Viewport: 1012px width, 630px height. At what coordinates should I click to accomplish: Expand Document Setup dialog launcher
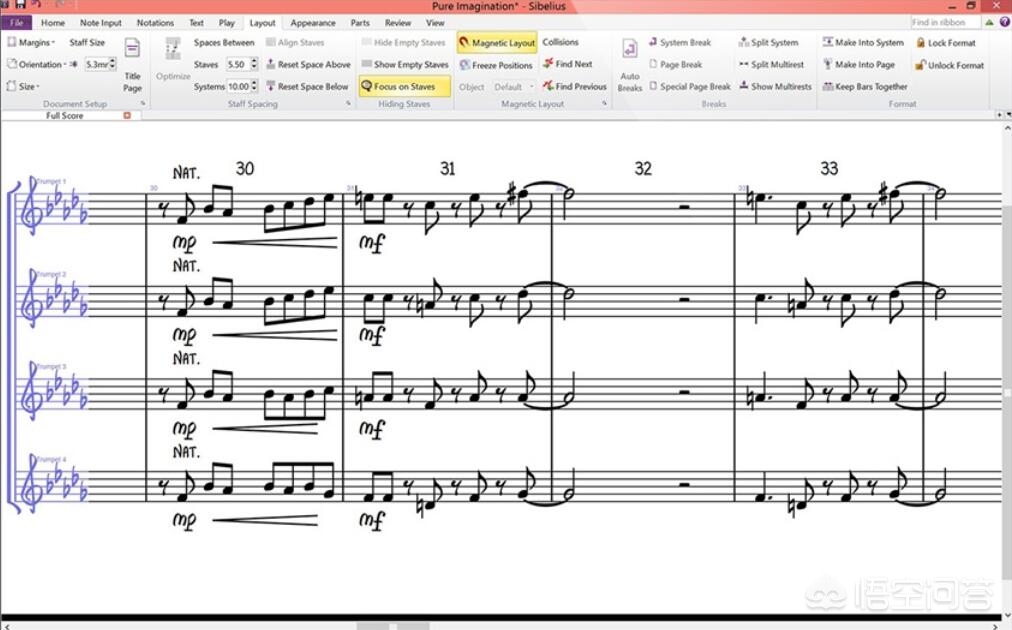143,103
